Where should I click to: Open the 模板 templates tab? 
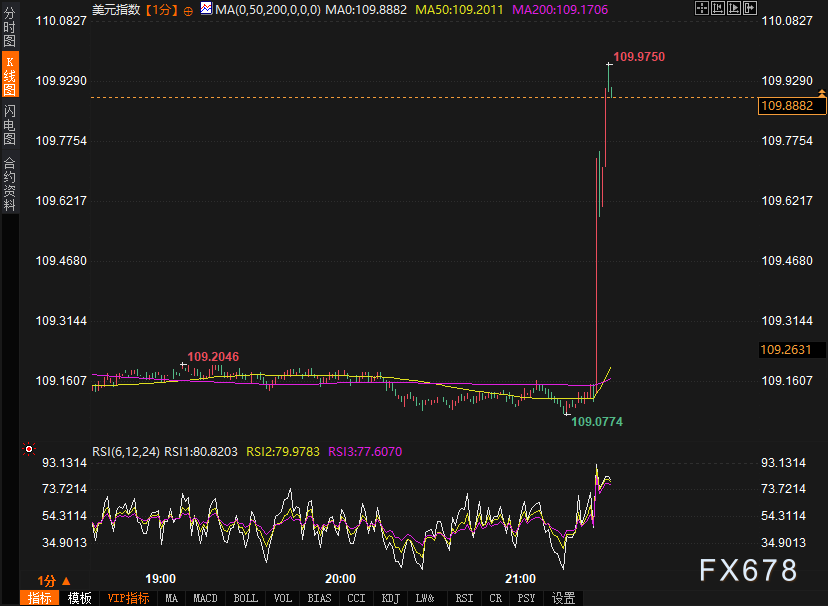click(x=80, y=598)
